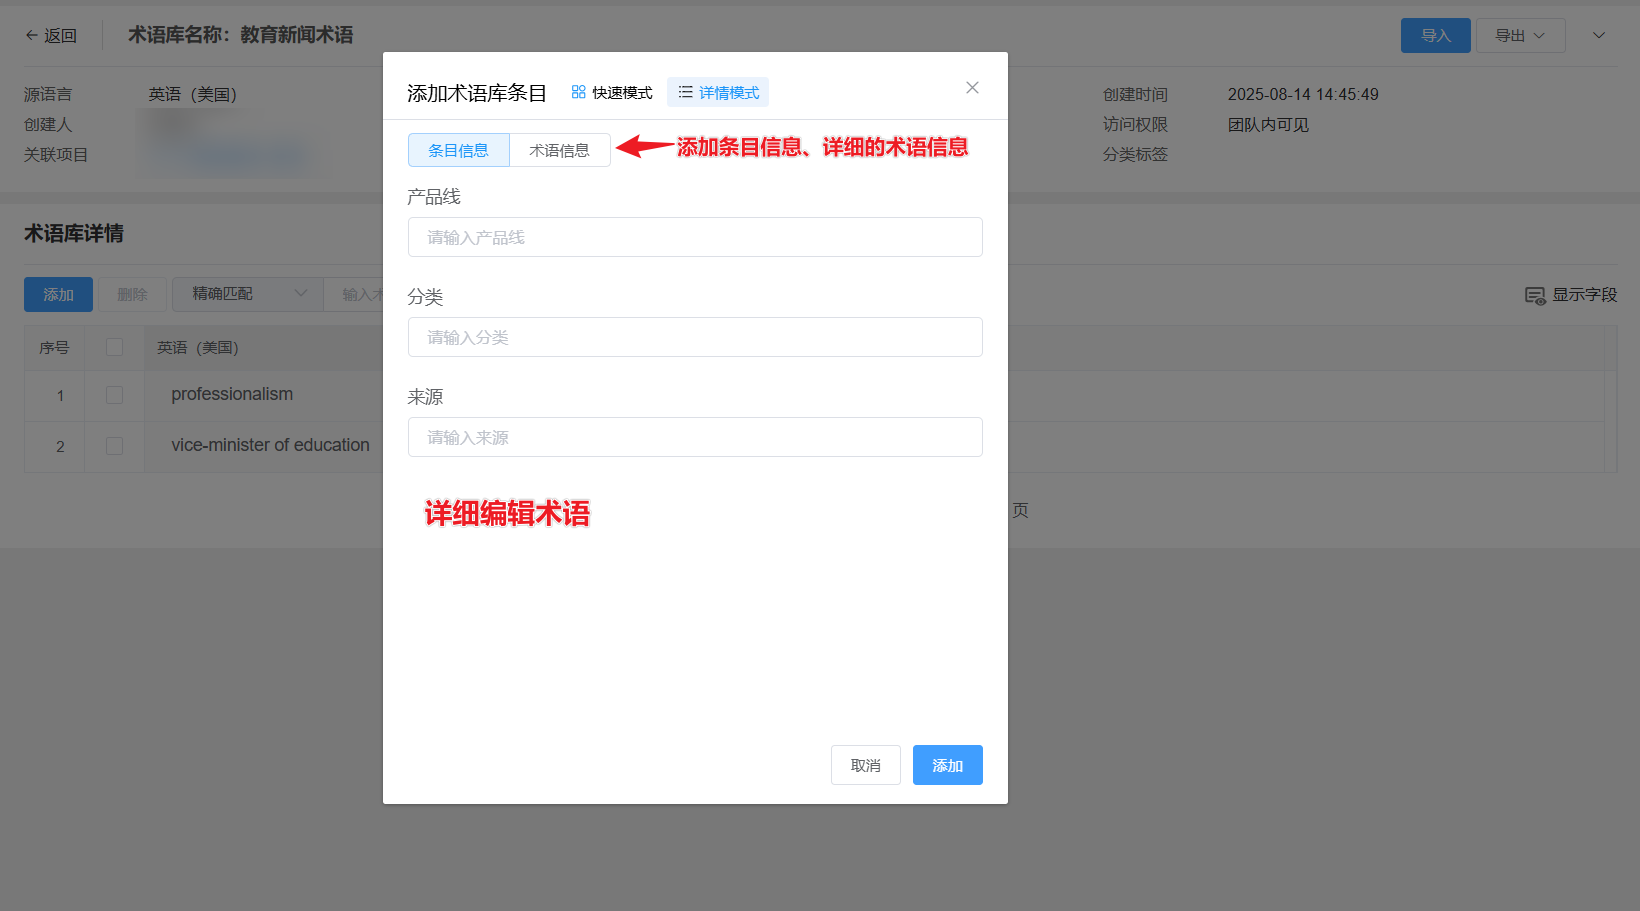Check the box for professionalism row
The width and height of the screenshot is (1640, 911).
pos(115,395)
